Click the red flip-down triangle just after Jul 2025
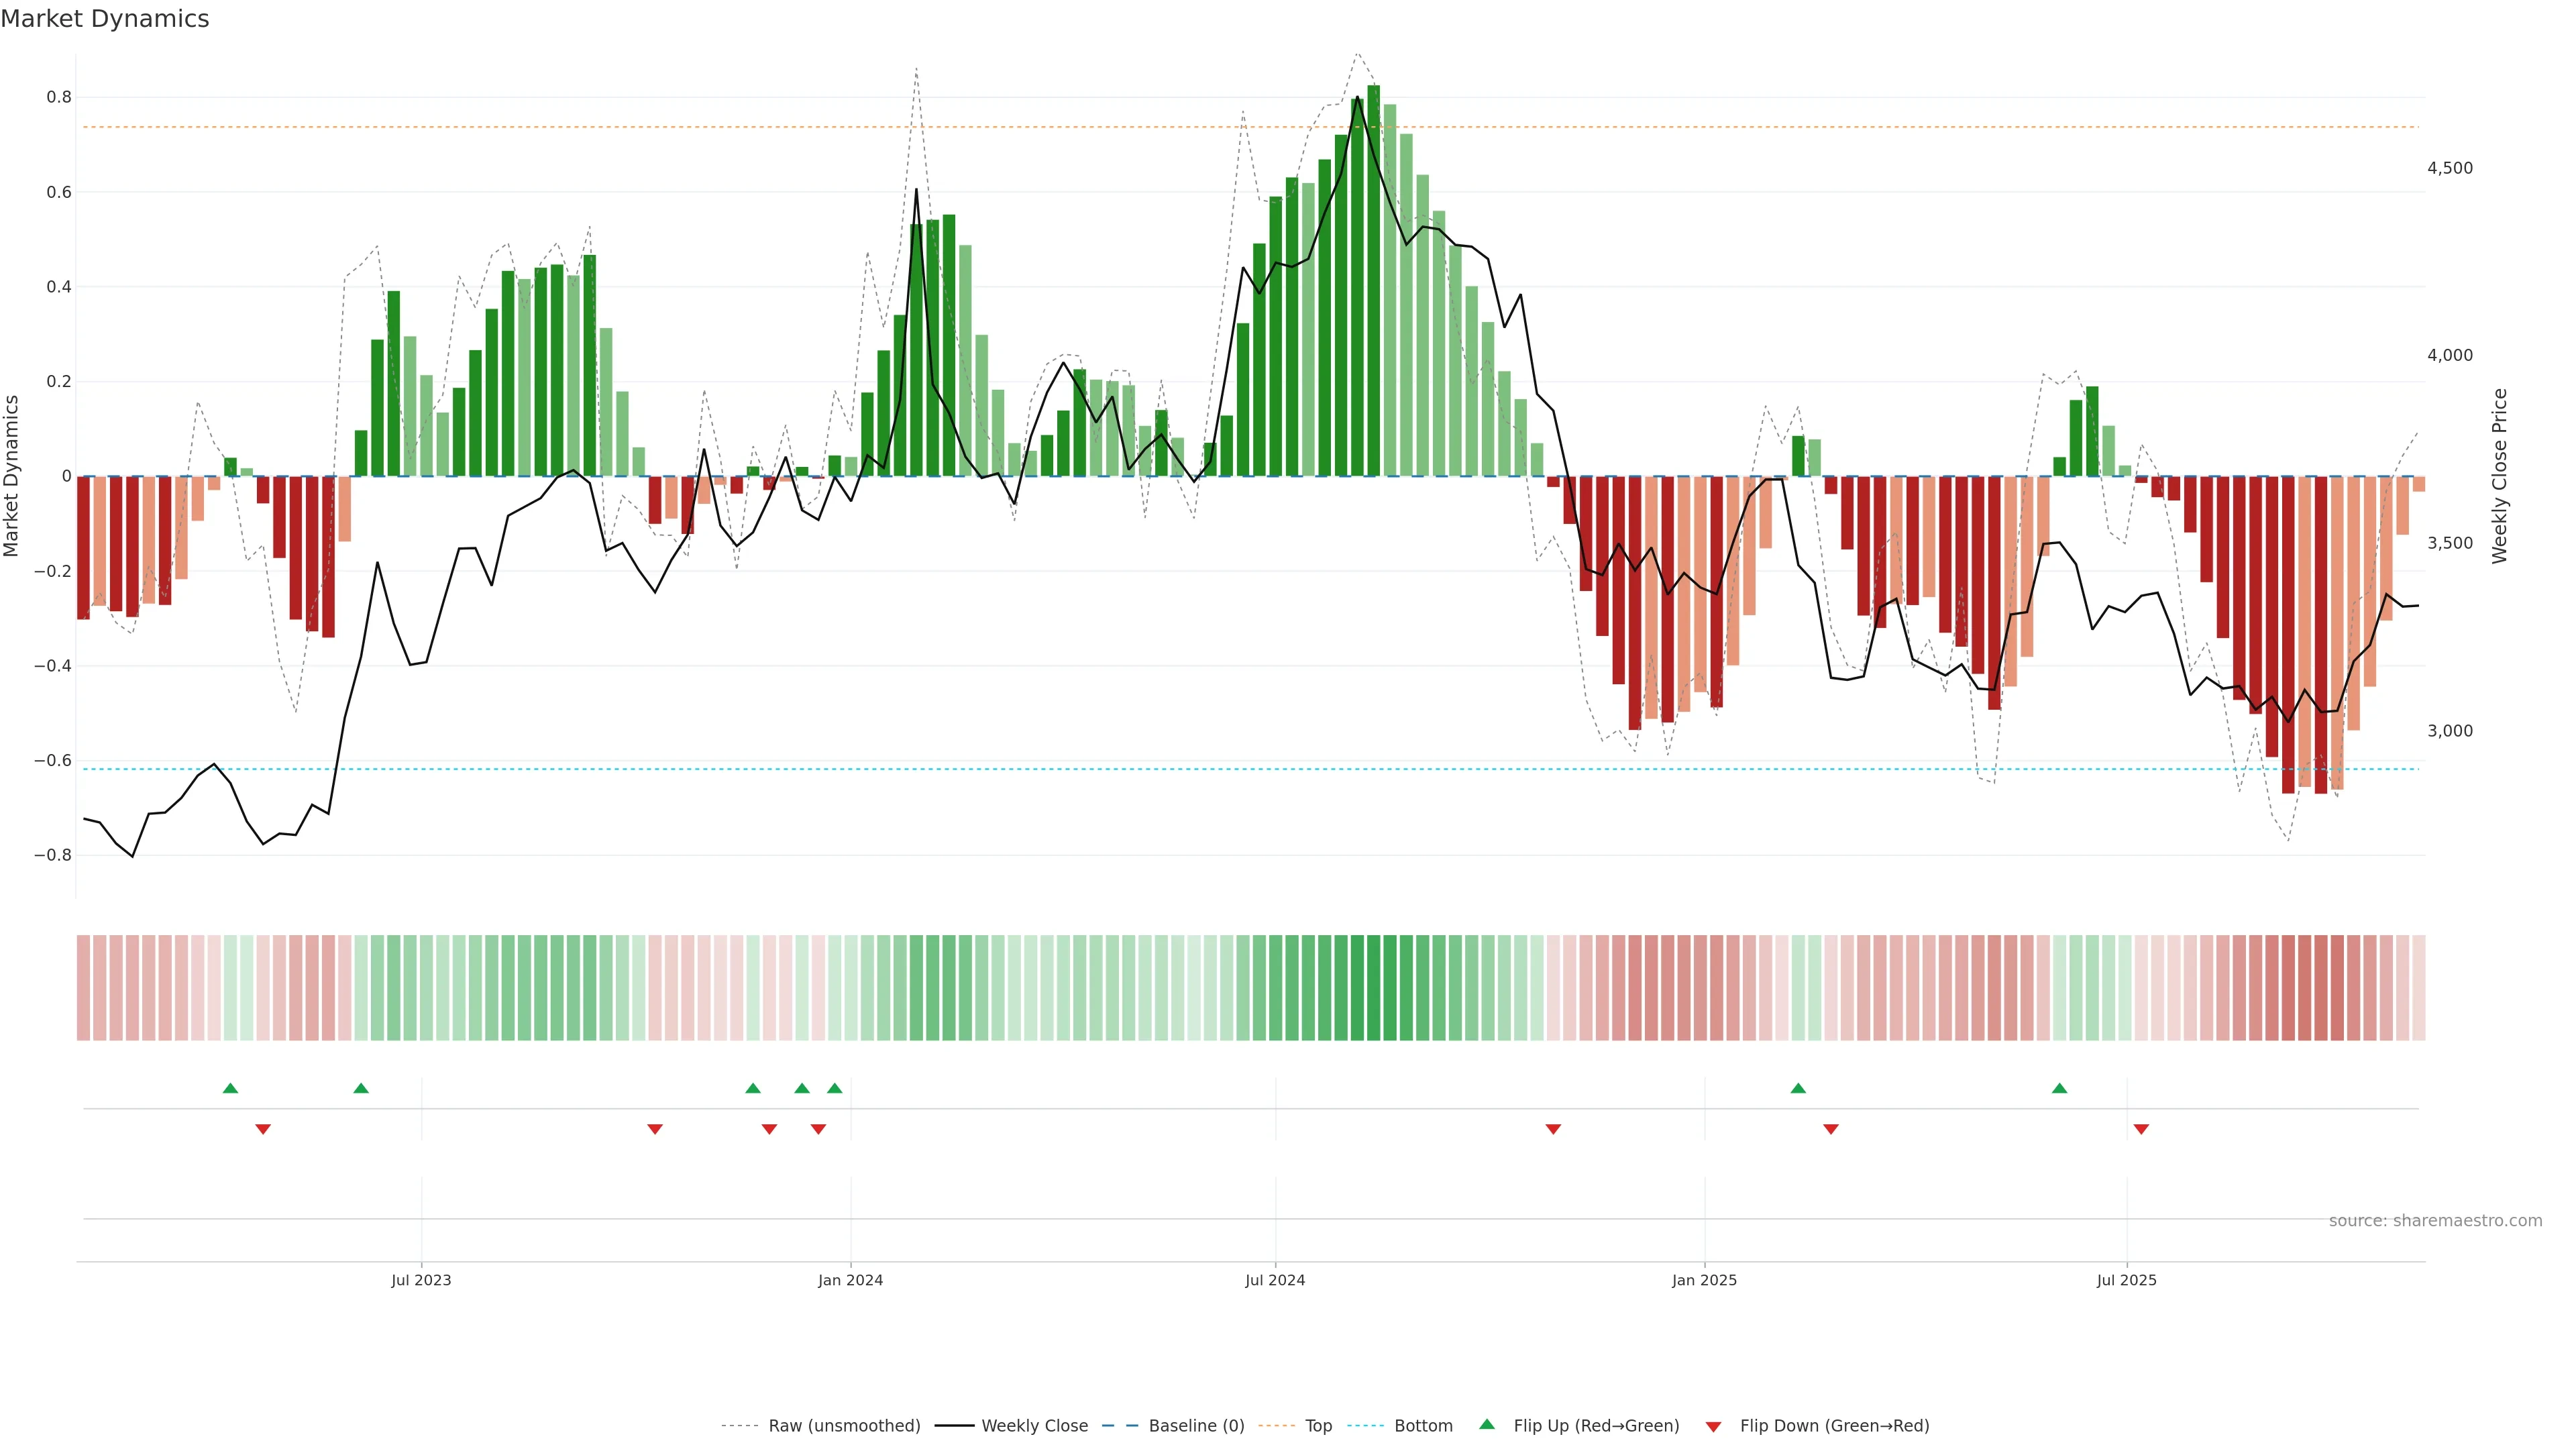2576x1449 pixels. pos(2141,1129)
